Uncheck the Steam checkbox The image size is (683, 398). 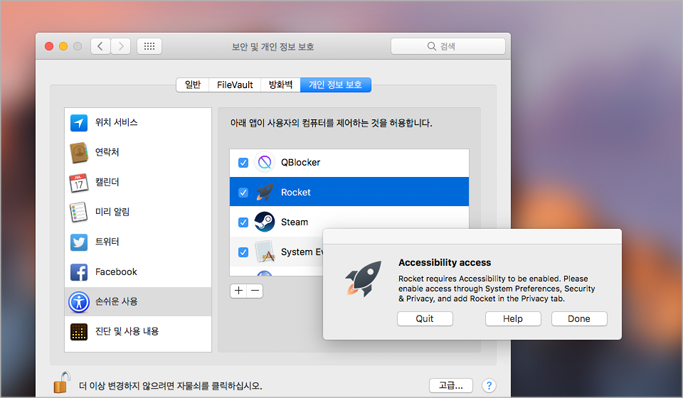pos(243,222)
